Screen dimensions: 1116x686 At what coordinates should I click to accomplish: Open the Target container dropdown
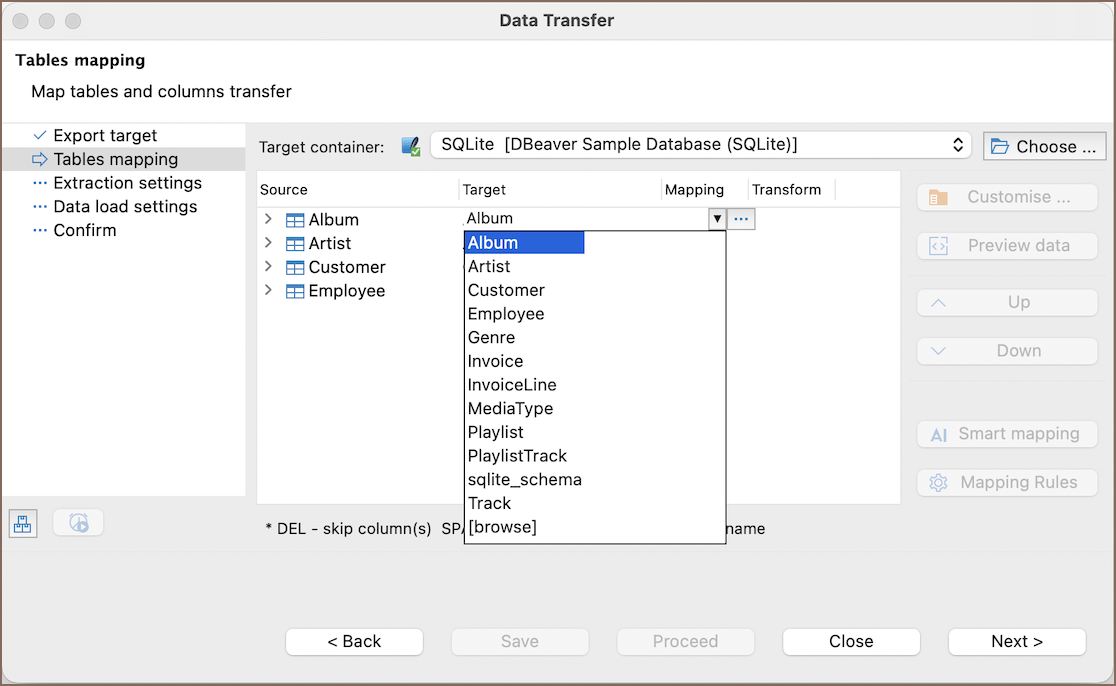(700, 145)
